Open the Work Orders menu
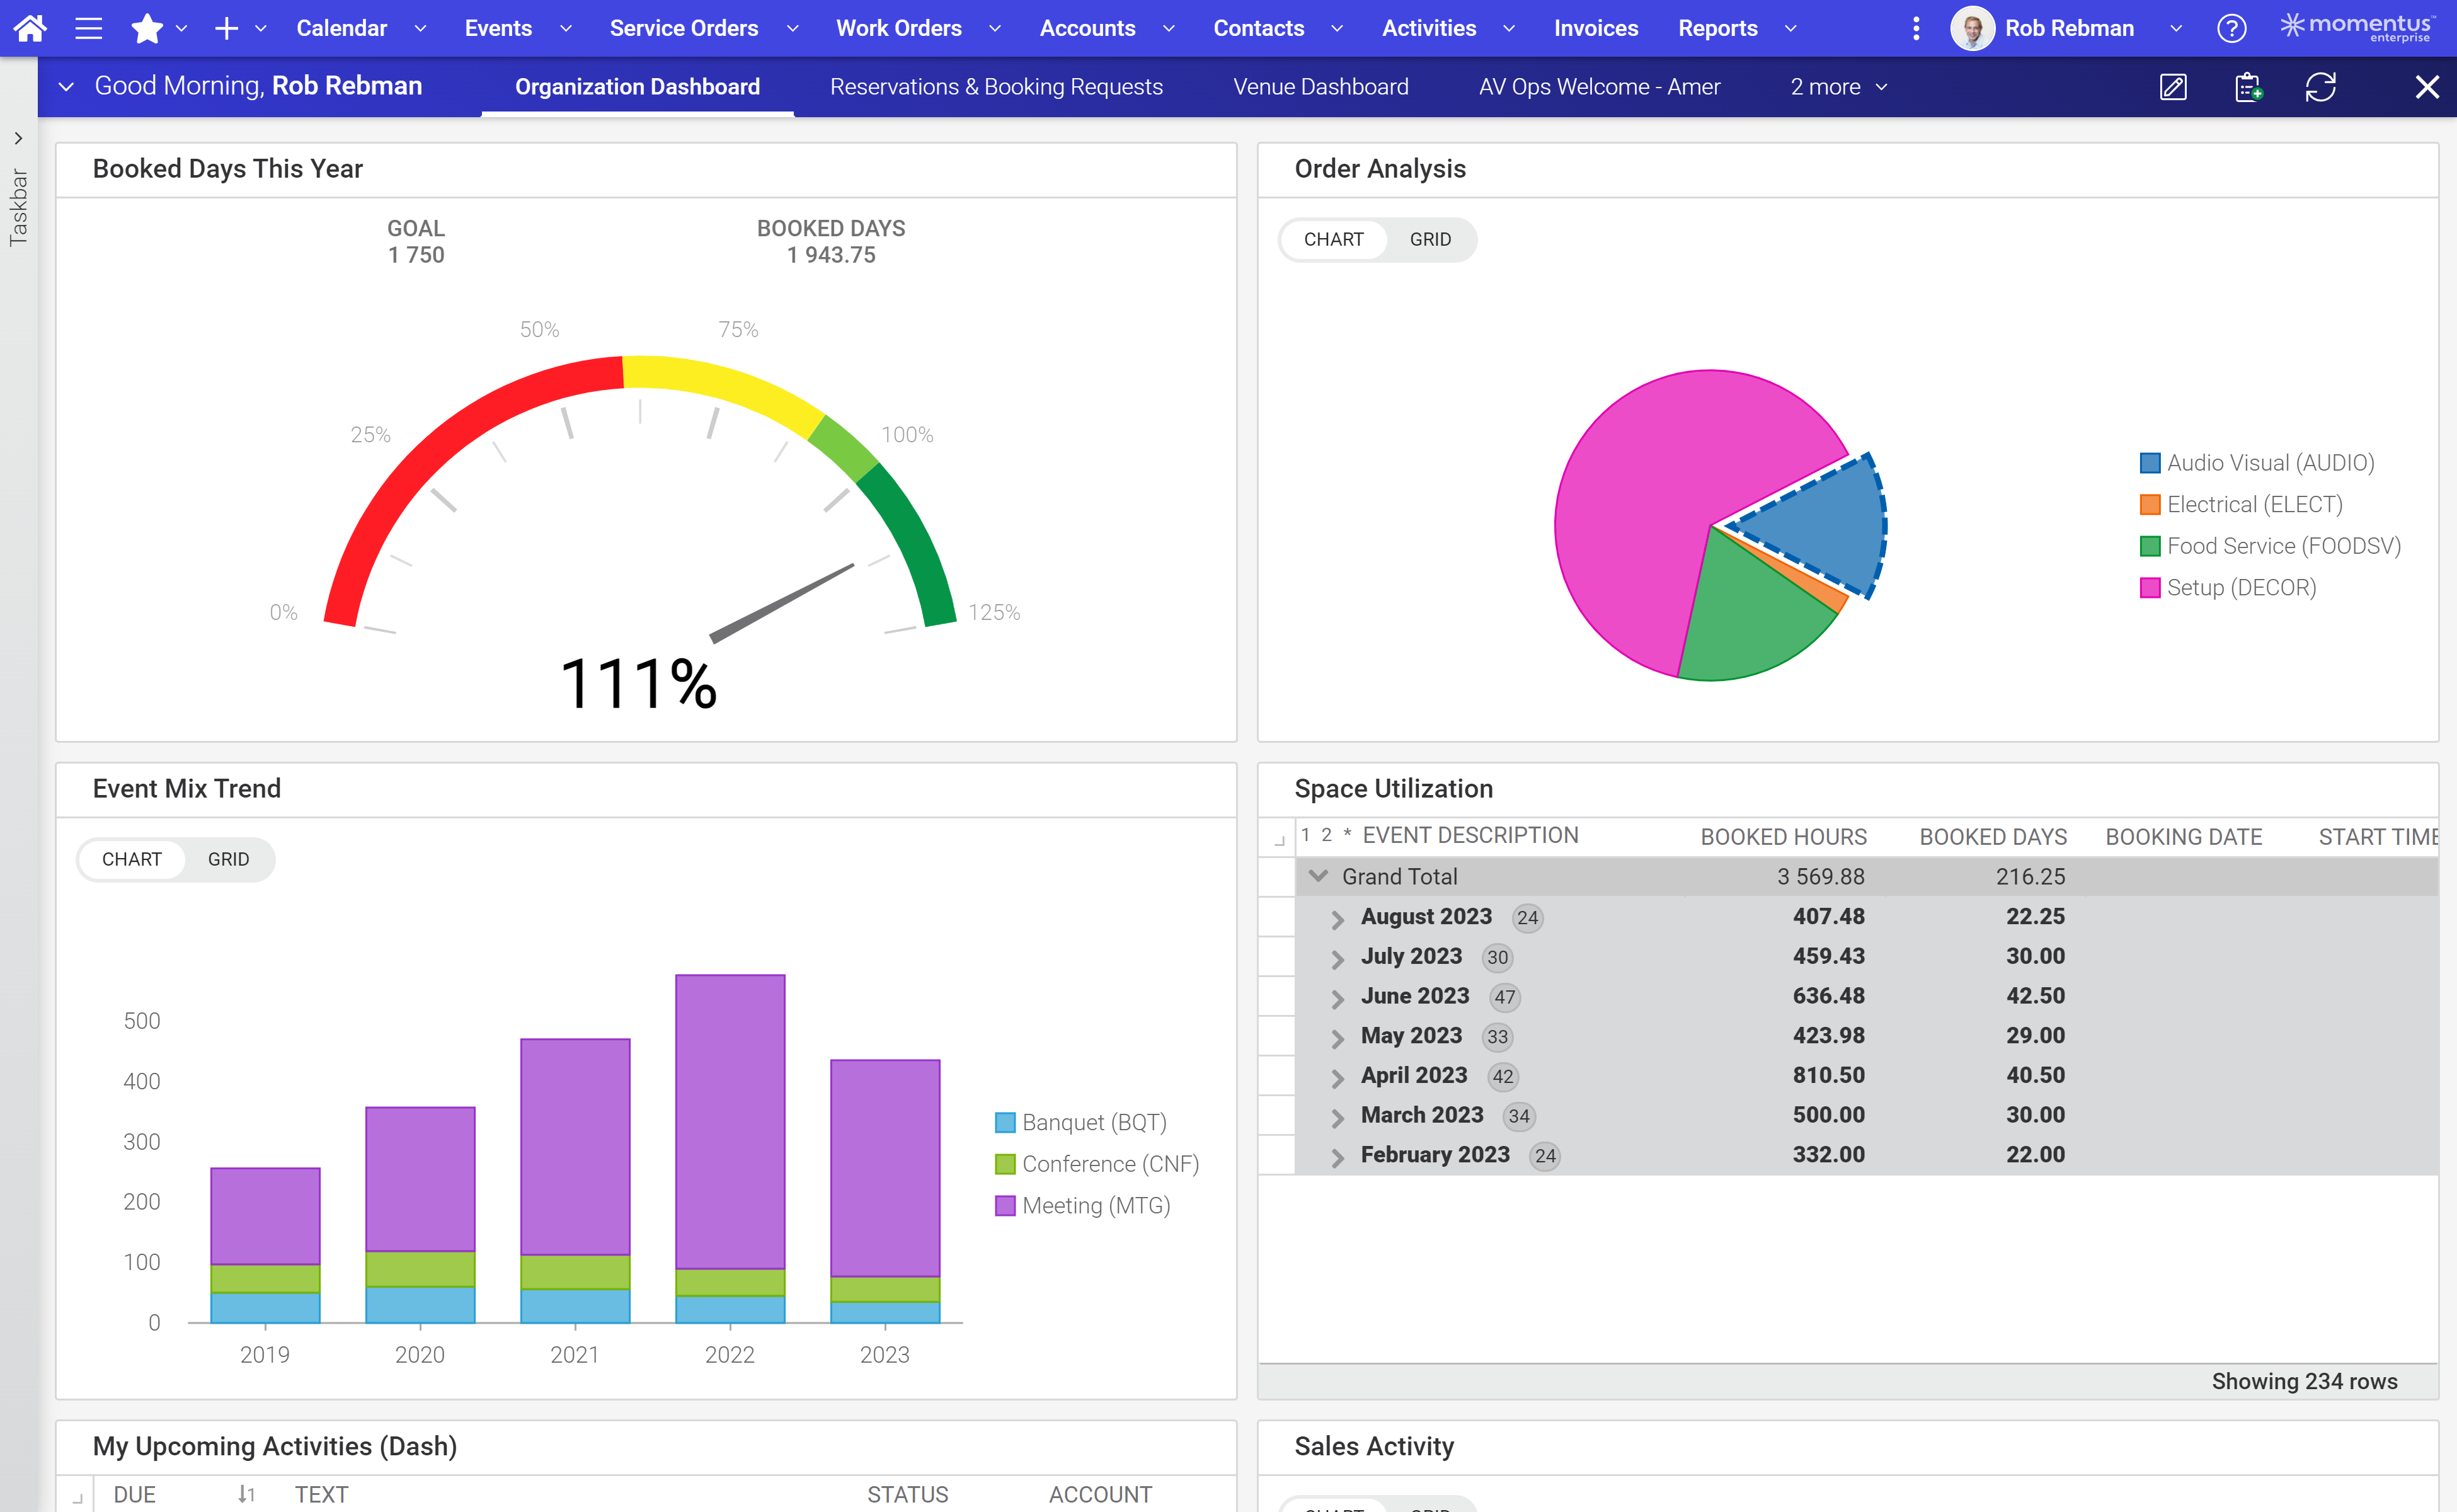The width and height of the screenshot is (2457, 1512). click(897, 26)
